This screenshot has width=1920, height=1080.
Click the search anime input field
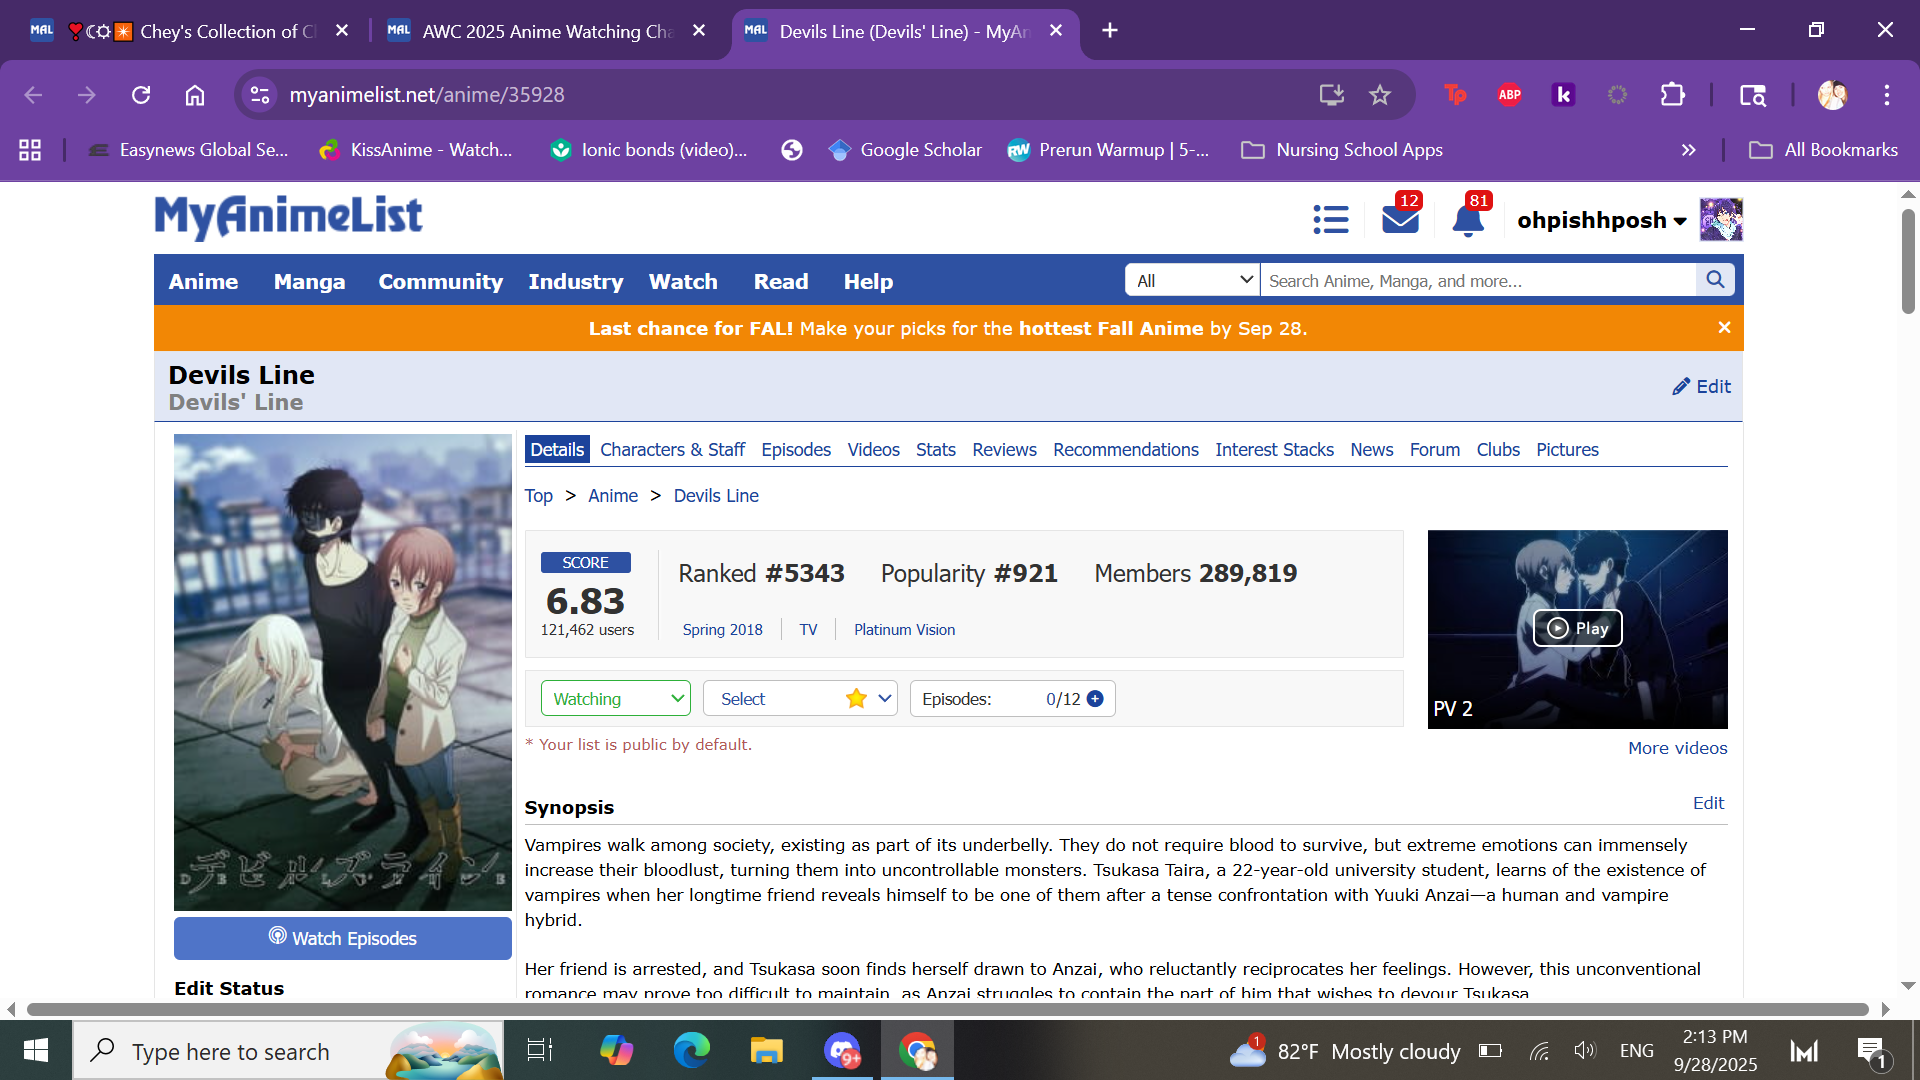click(x=1477, y=281)
